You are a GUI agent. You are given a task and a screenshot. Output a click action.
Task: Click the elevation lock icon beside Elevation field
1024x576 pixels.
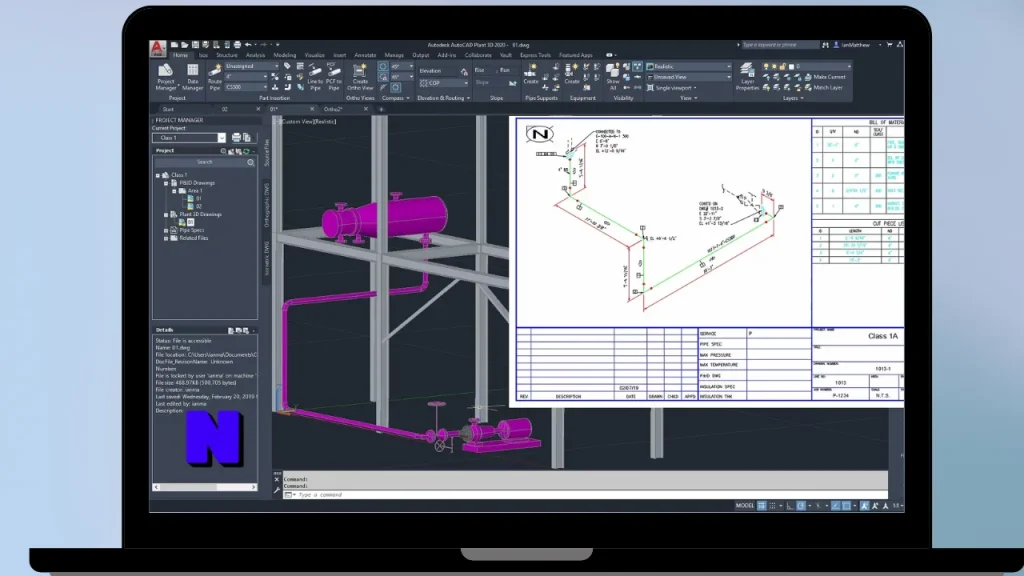pos(464,71)
